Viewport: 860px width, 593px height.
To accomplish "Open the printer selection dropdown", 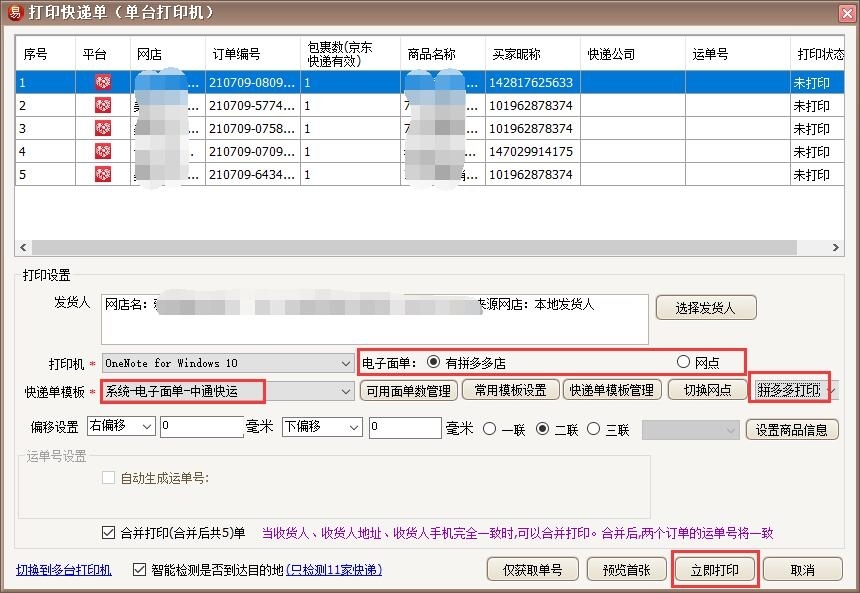I will [x=345, y=362].
